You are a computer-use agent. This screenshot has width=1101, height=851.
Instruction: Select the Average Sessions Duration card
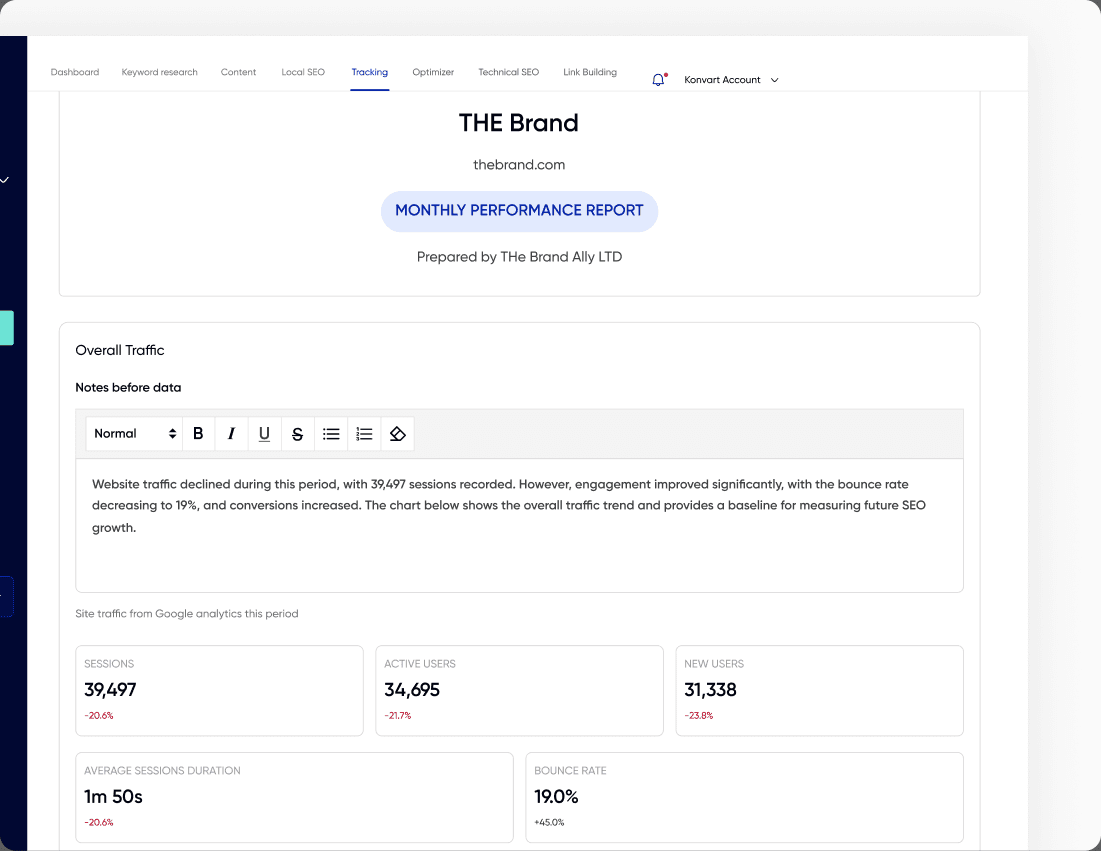click(294, 797)
